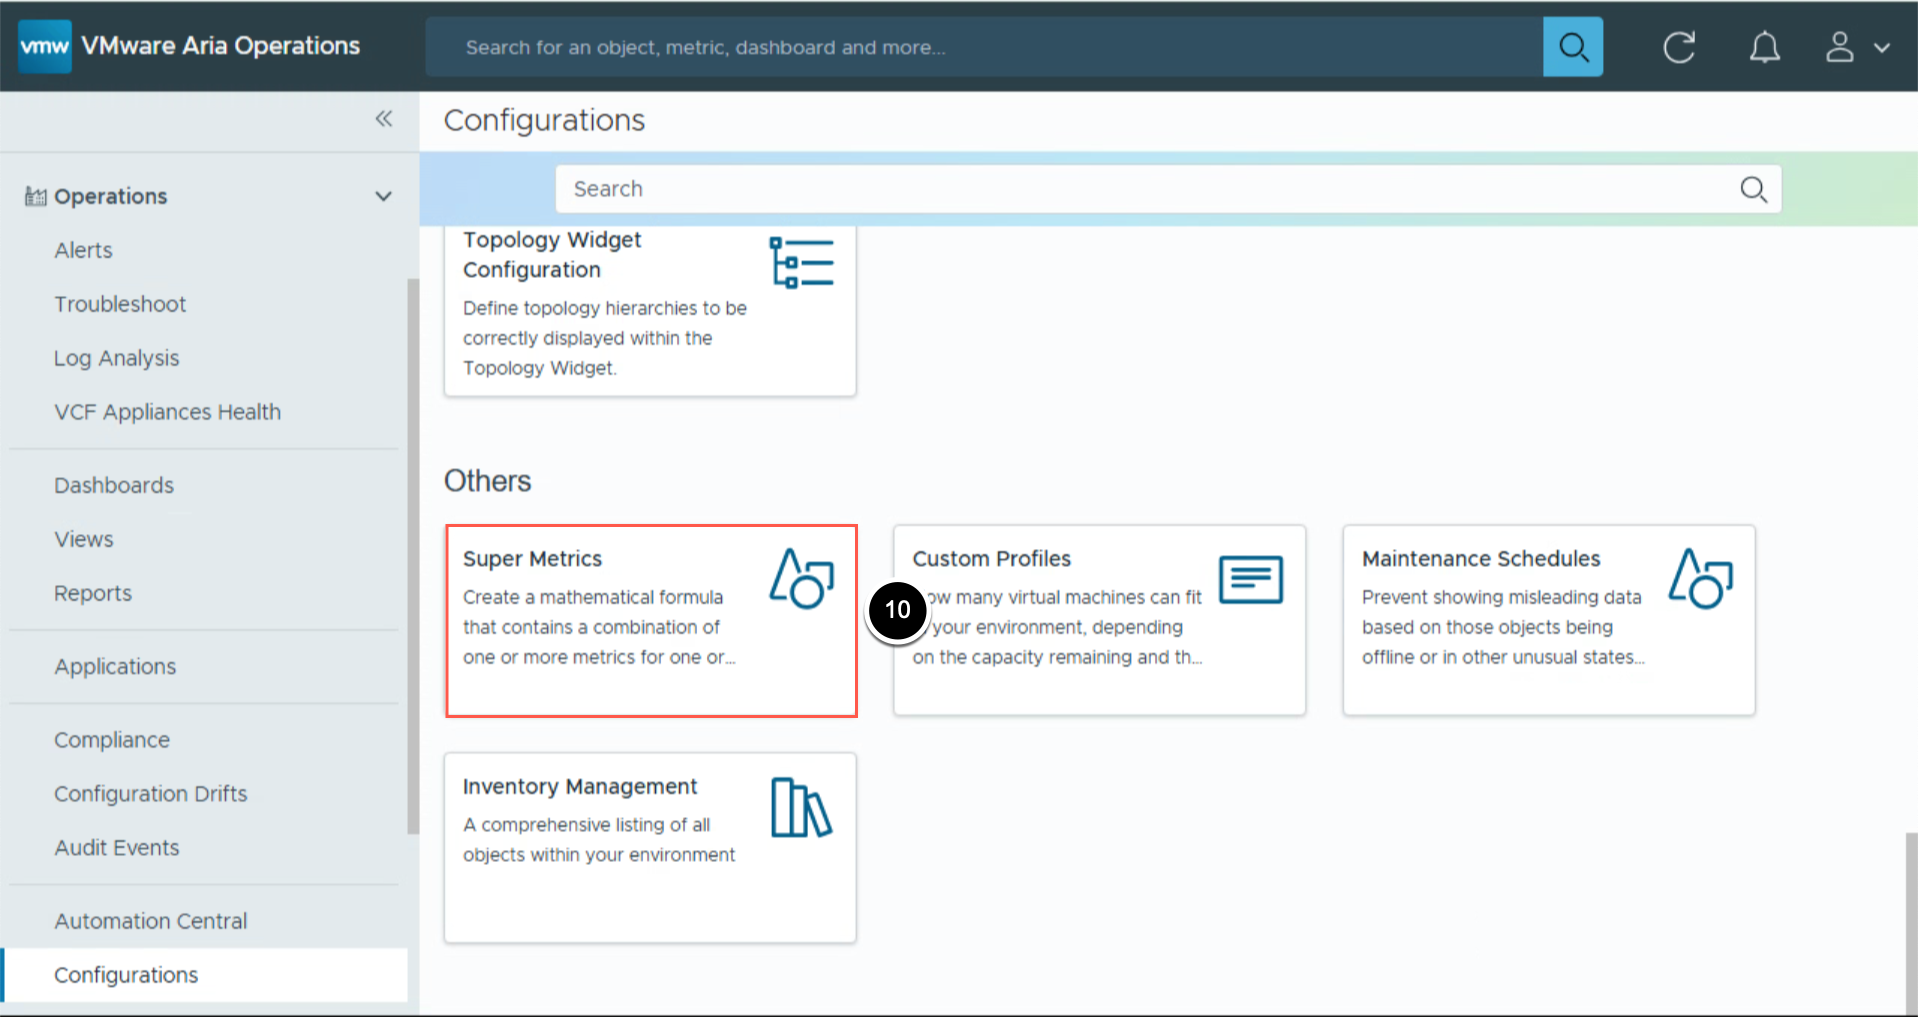Open the user account dropdown
This screenshot has width=1918, height=1017.
pos(1856,47)
